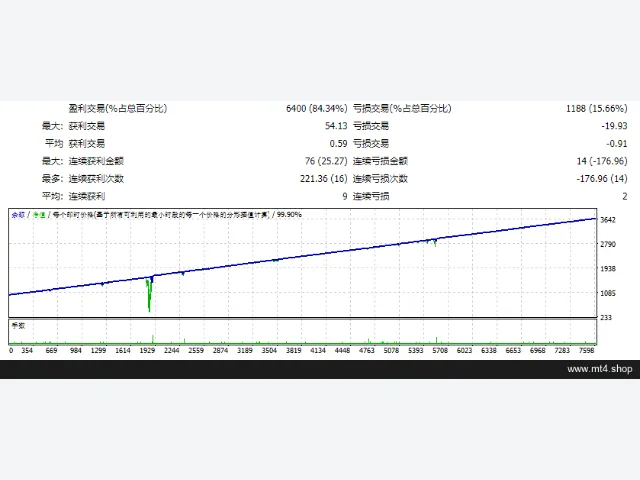
Task: Click the 7283 x-axis label
Action: click(562, 350)
